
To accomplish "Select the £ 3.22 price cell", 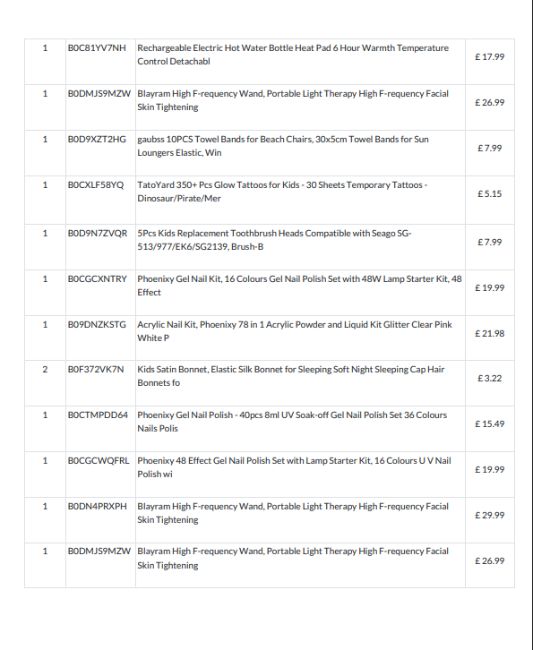I will pyautogui.click(x=489, y=378).
